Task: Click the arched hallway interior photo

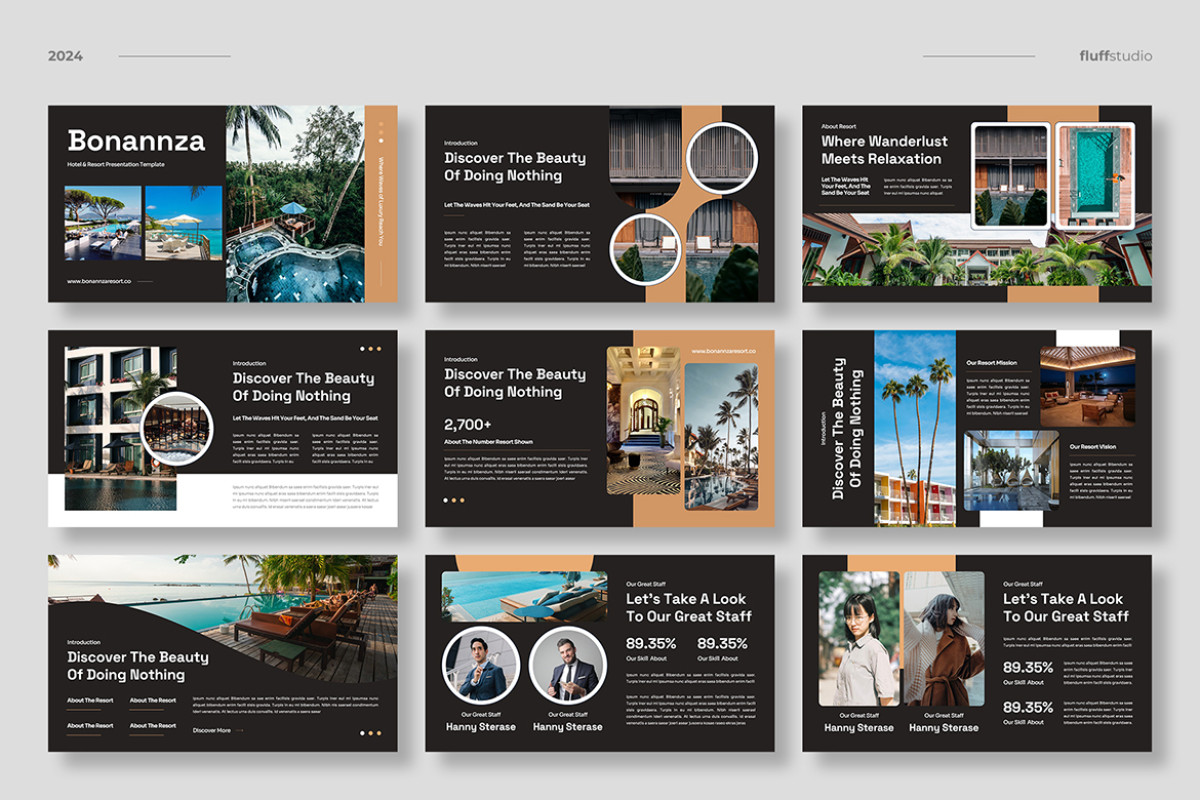Action: [642, 421]
